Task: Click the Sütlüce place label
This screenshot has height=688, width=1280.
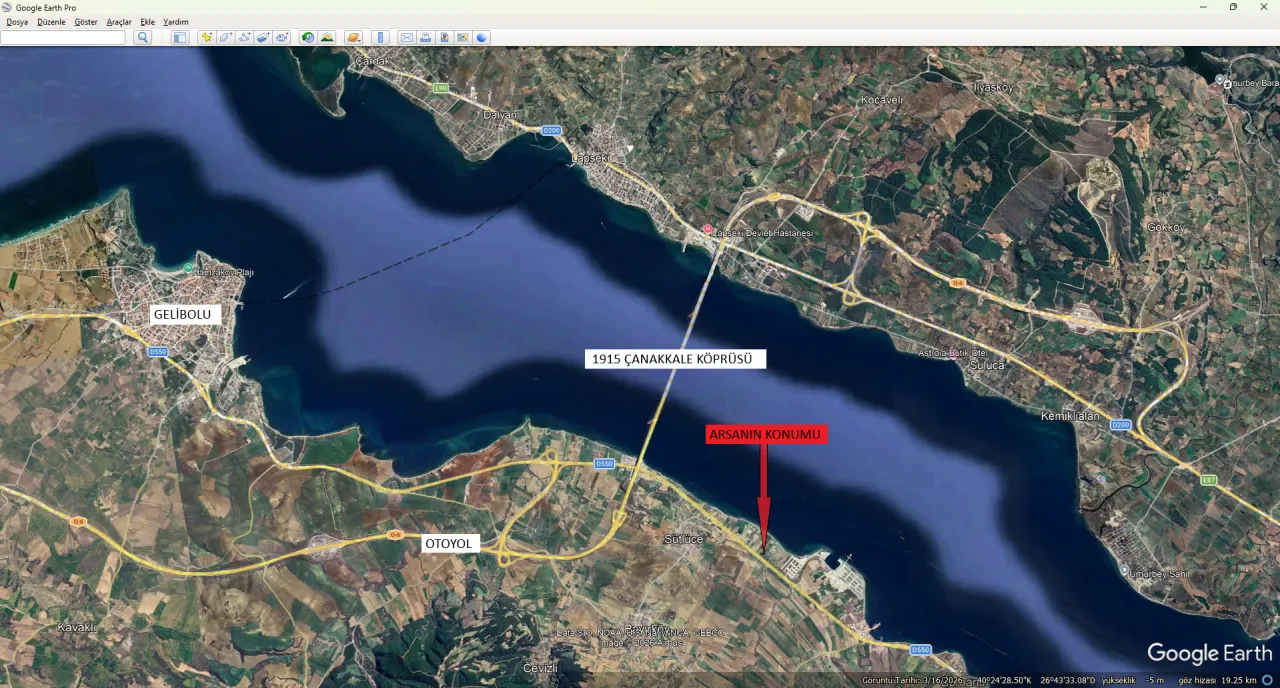Action: coord(685,538)
